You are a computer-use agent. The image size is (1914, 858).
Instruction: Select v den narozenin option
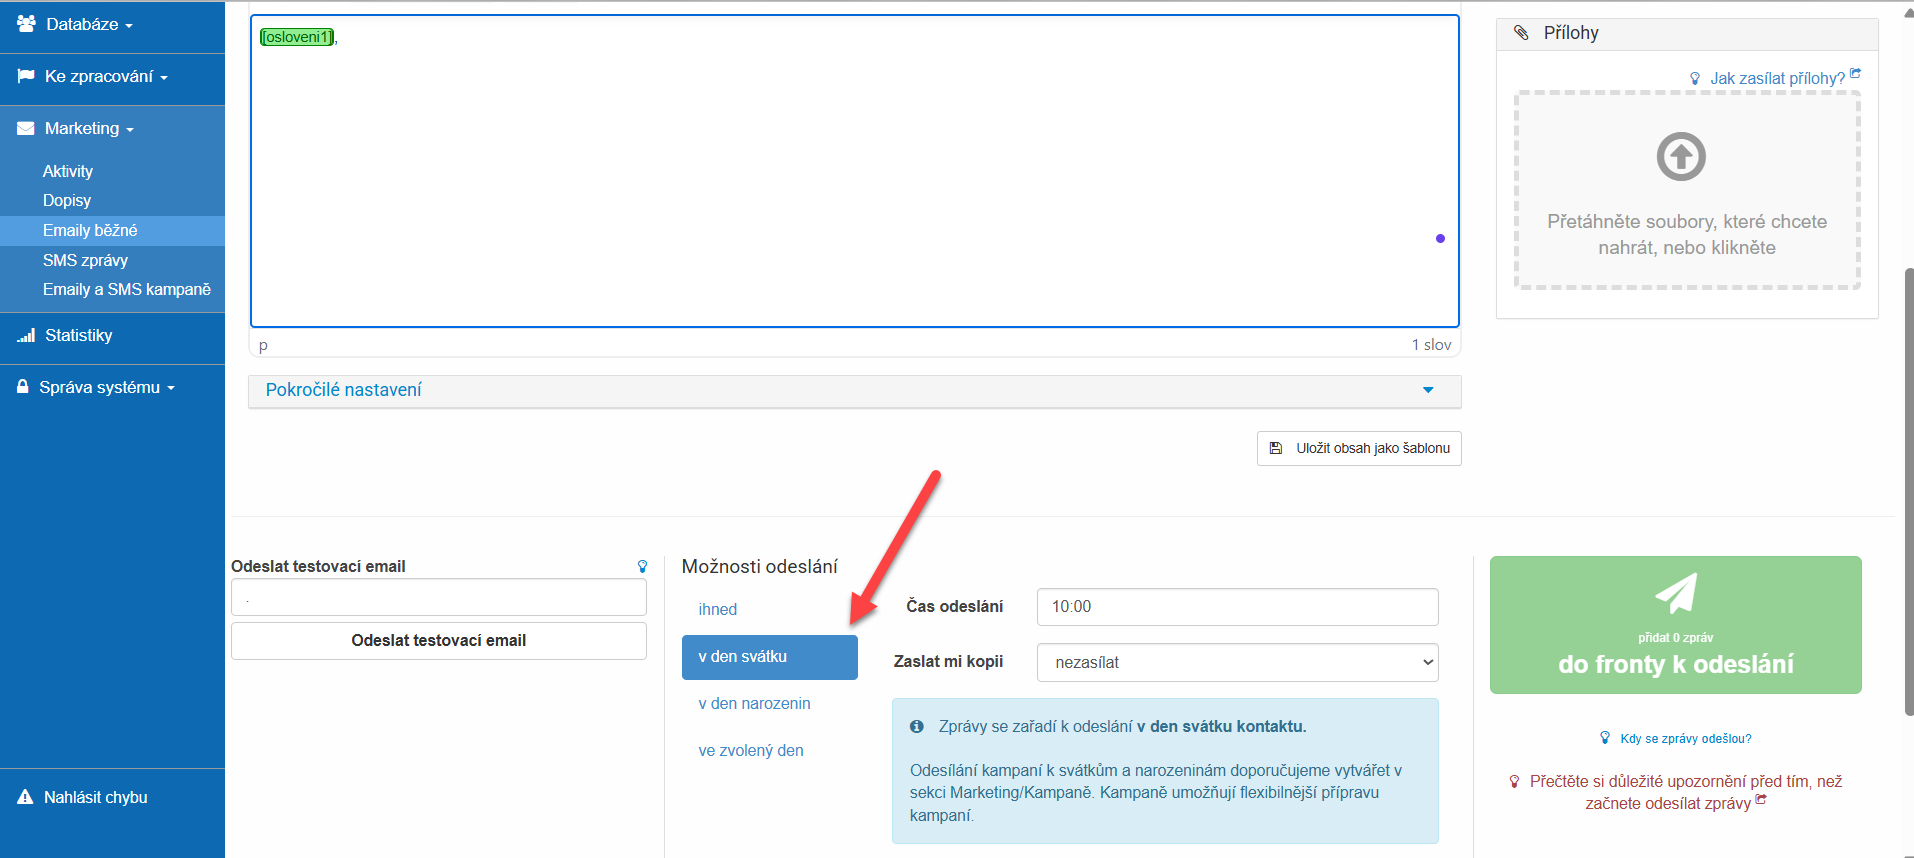[754, 704]
